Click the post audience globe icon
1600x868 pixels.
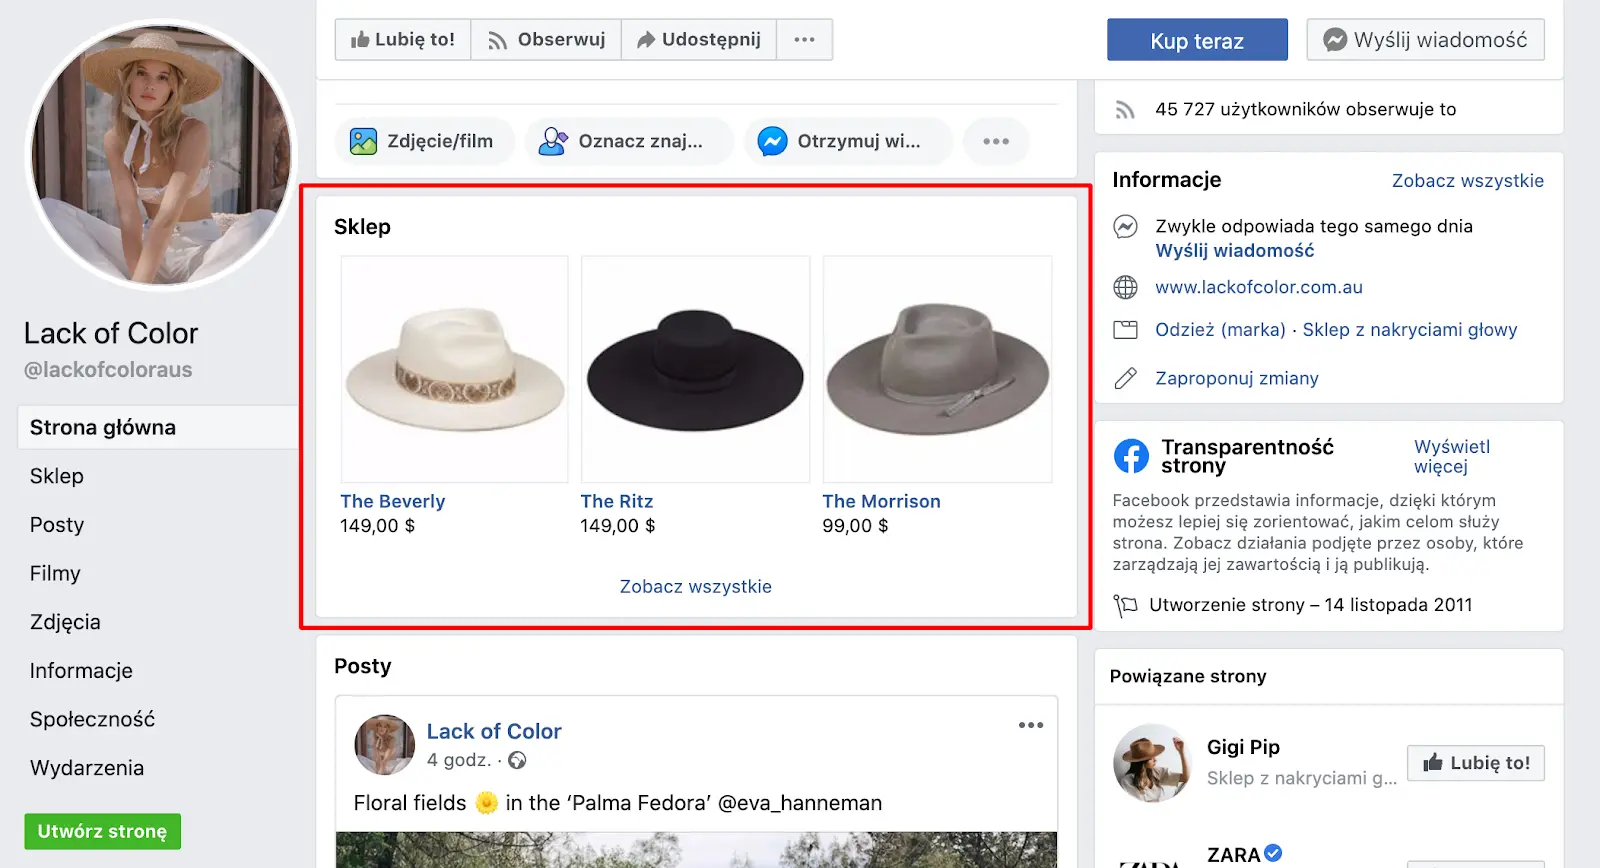tap(517, 760)
